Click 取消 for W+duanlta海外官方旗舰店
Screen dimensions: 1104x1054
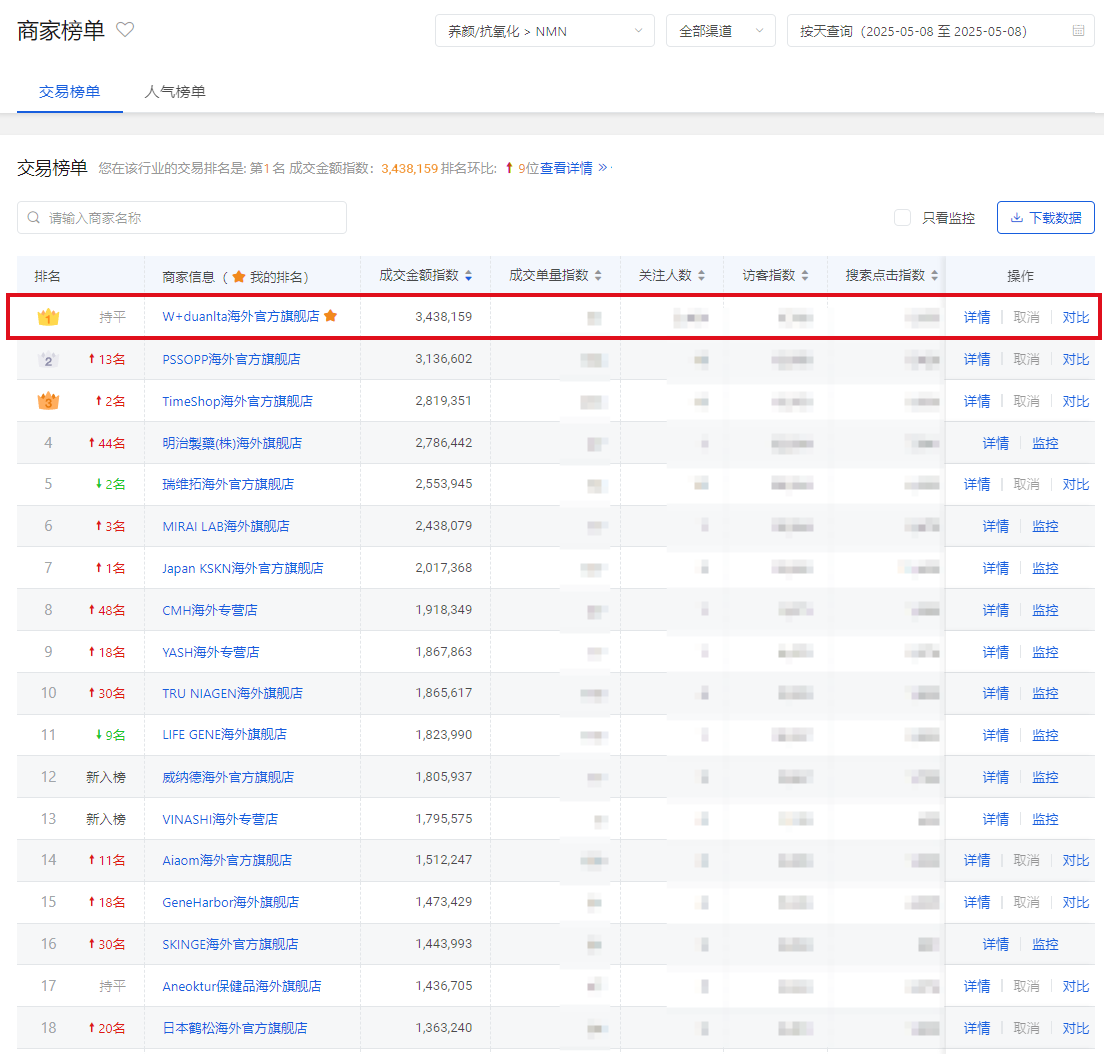click(x=1027, y=318)
